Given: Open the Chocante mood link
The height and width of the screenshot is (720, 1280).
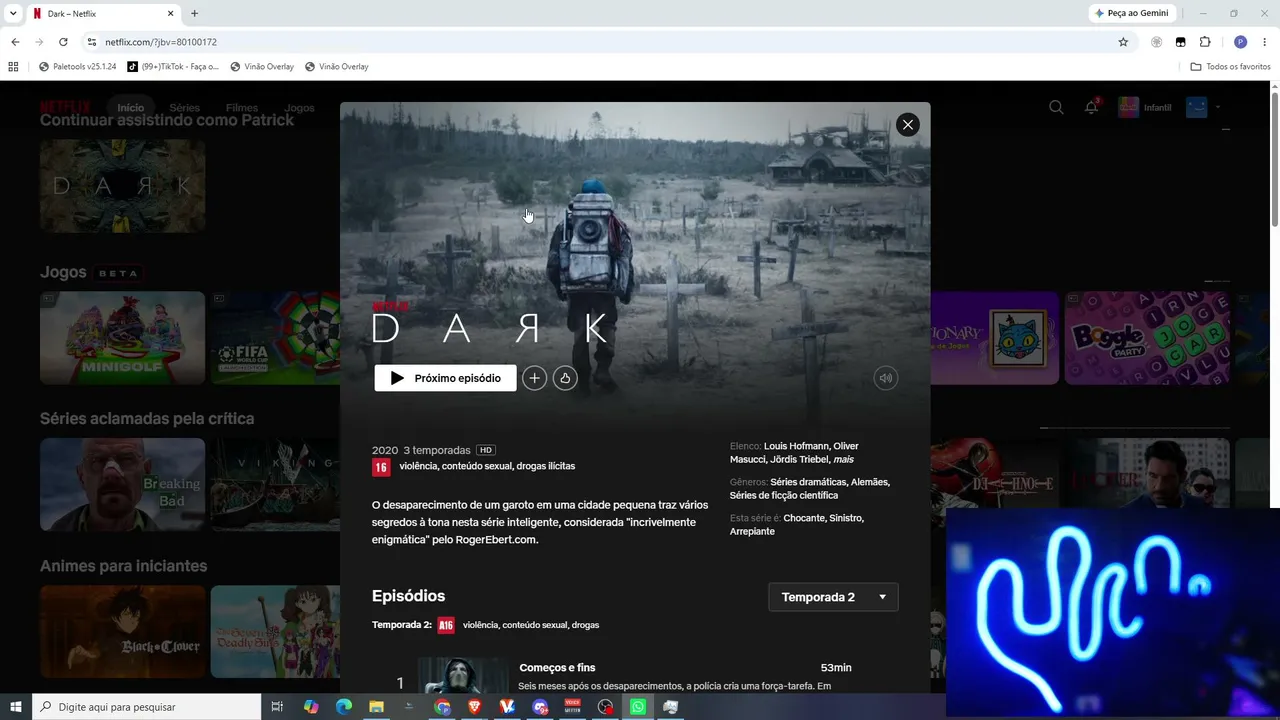Looking at the screenshot, I should 804,518.
